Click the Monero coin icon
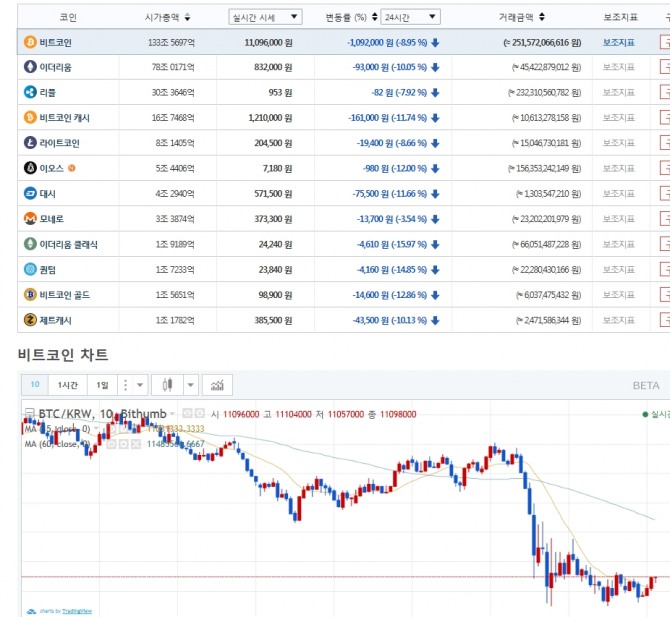This screenshot has width=670, height=617. click(x=30, y=219)
